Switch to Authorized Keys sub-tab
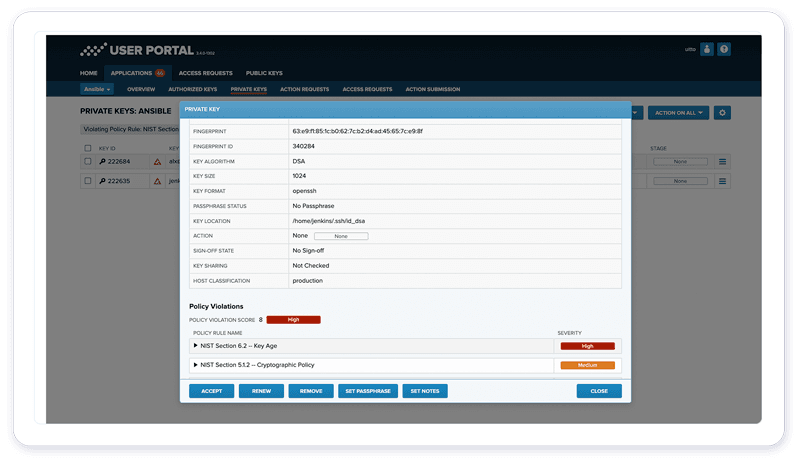The image size is (800, 463). (192, 89)
